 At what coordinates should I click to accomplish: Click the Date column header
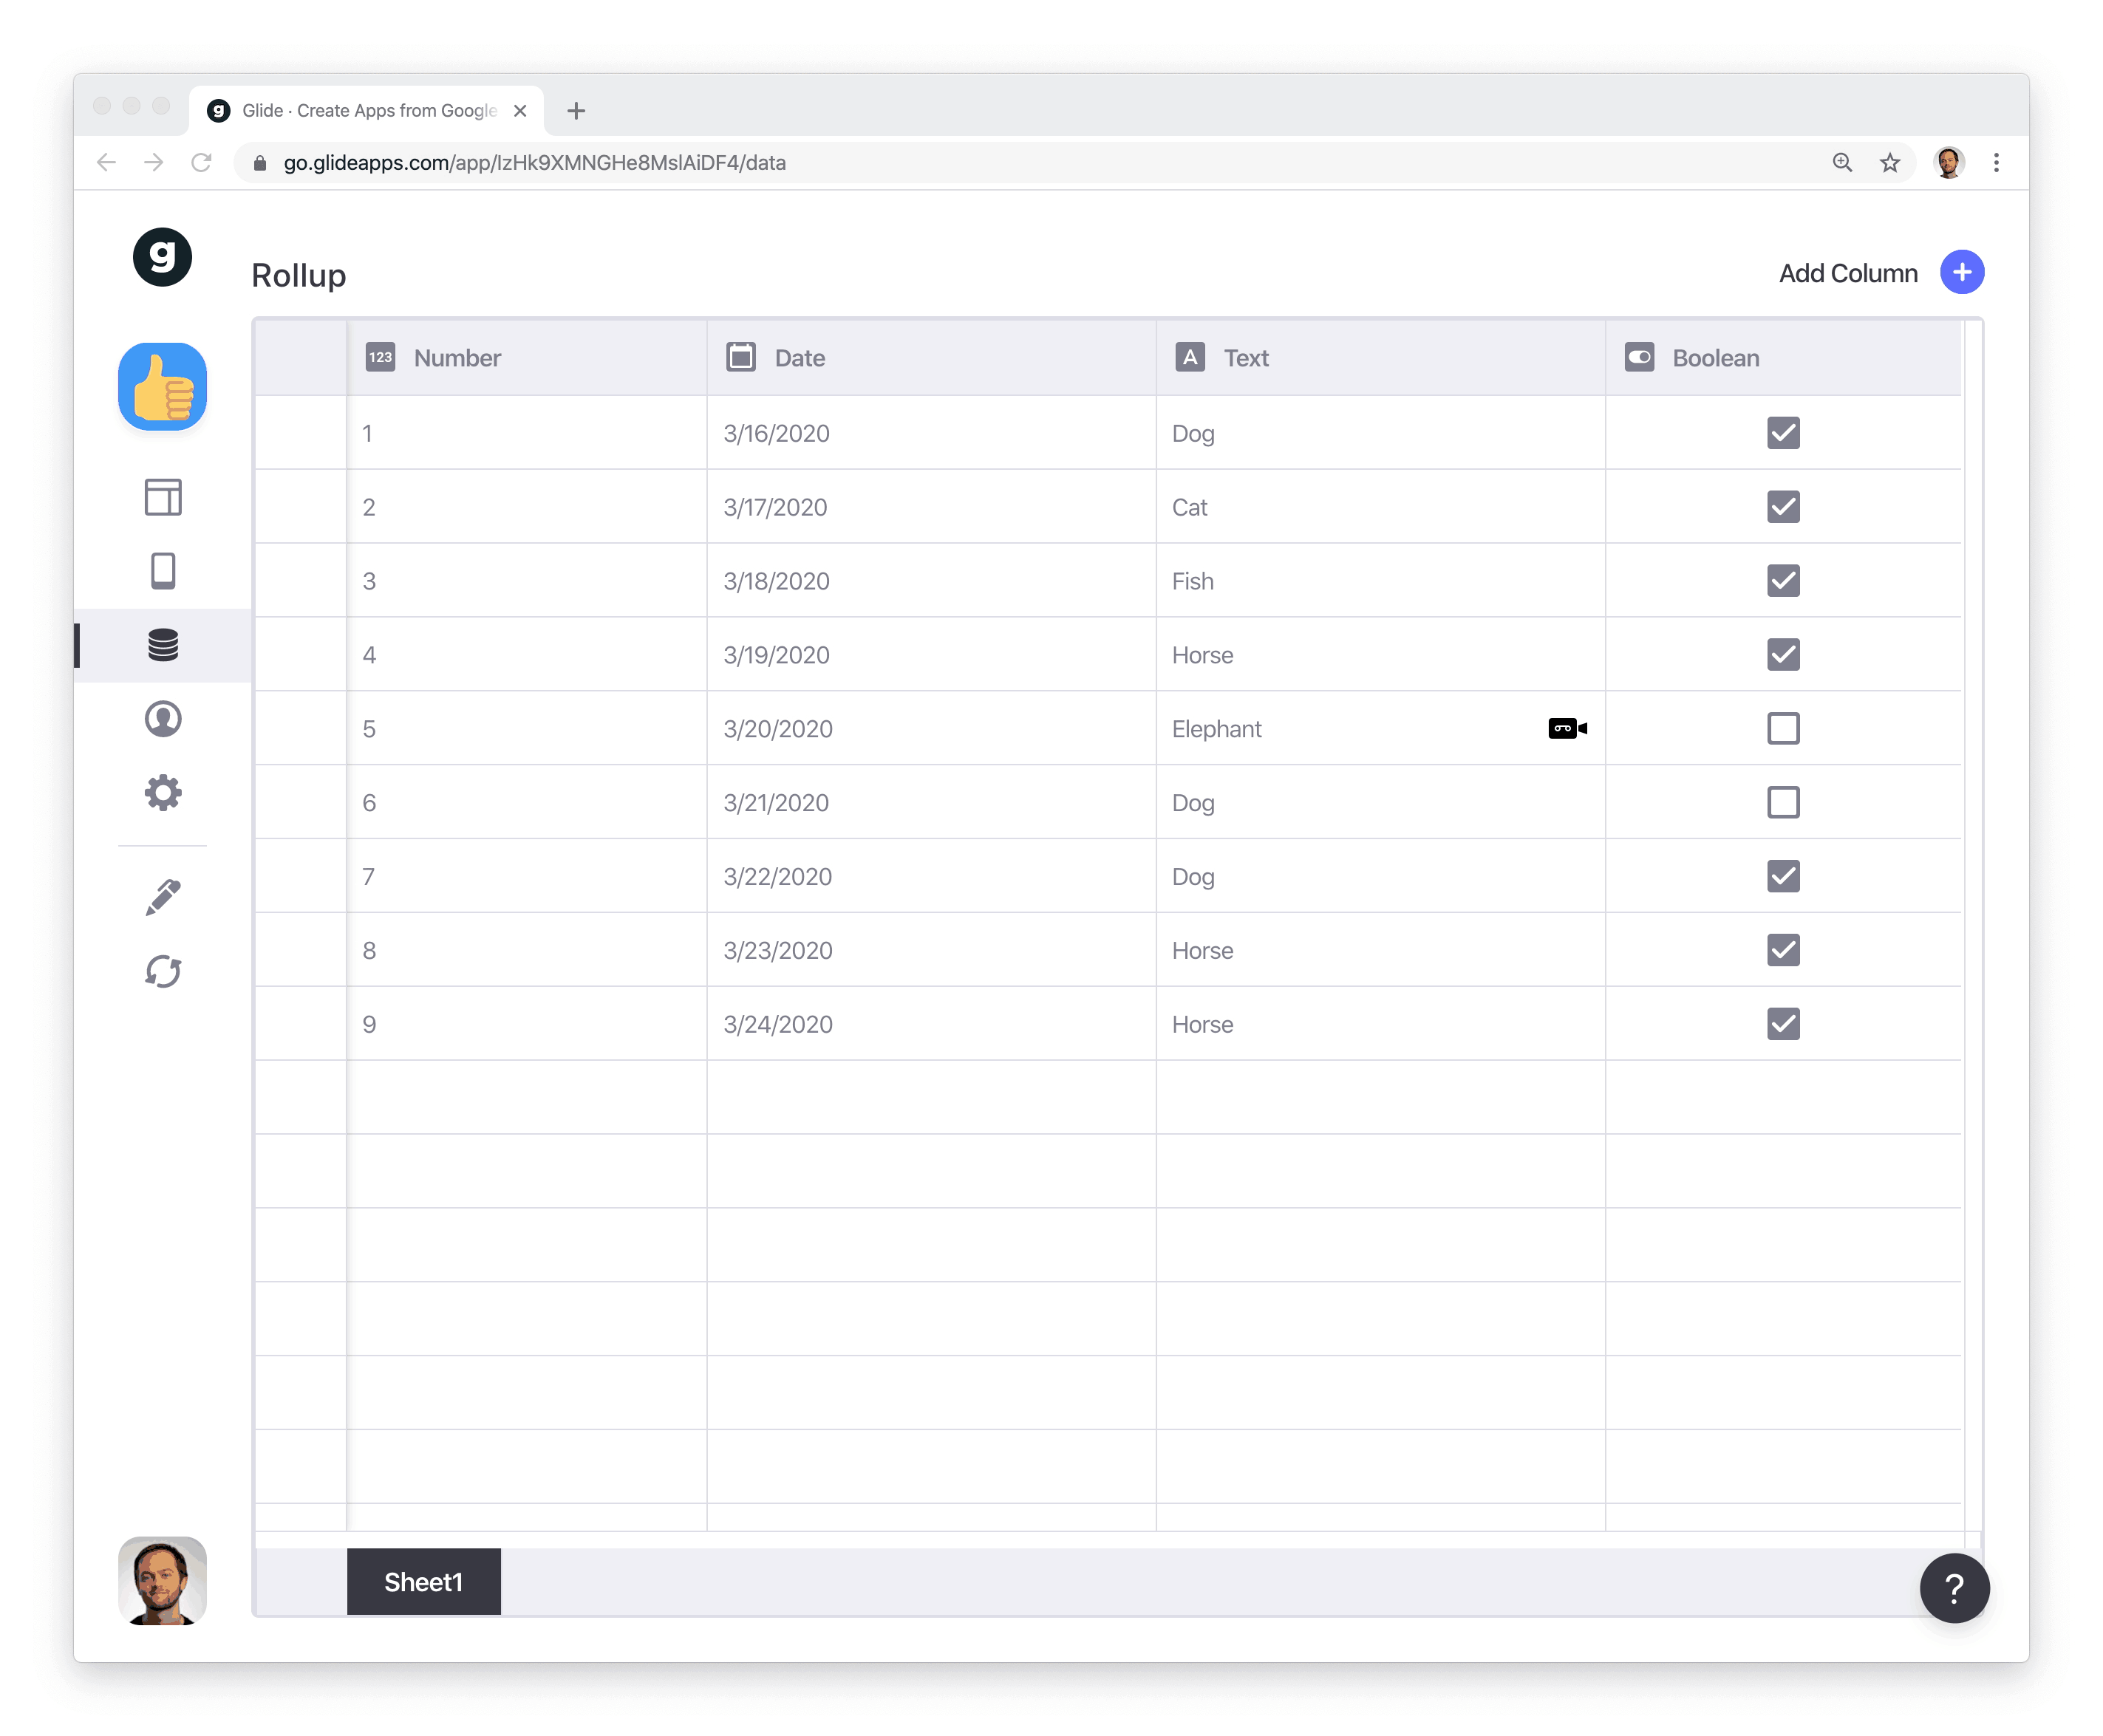coord(799,358)
